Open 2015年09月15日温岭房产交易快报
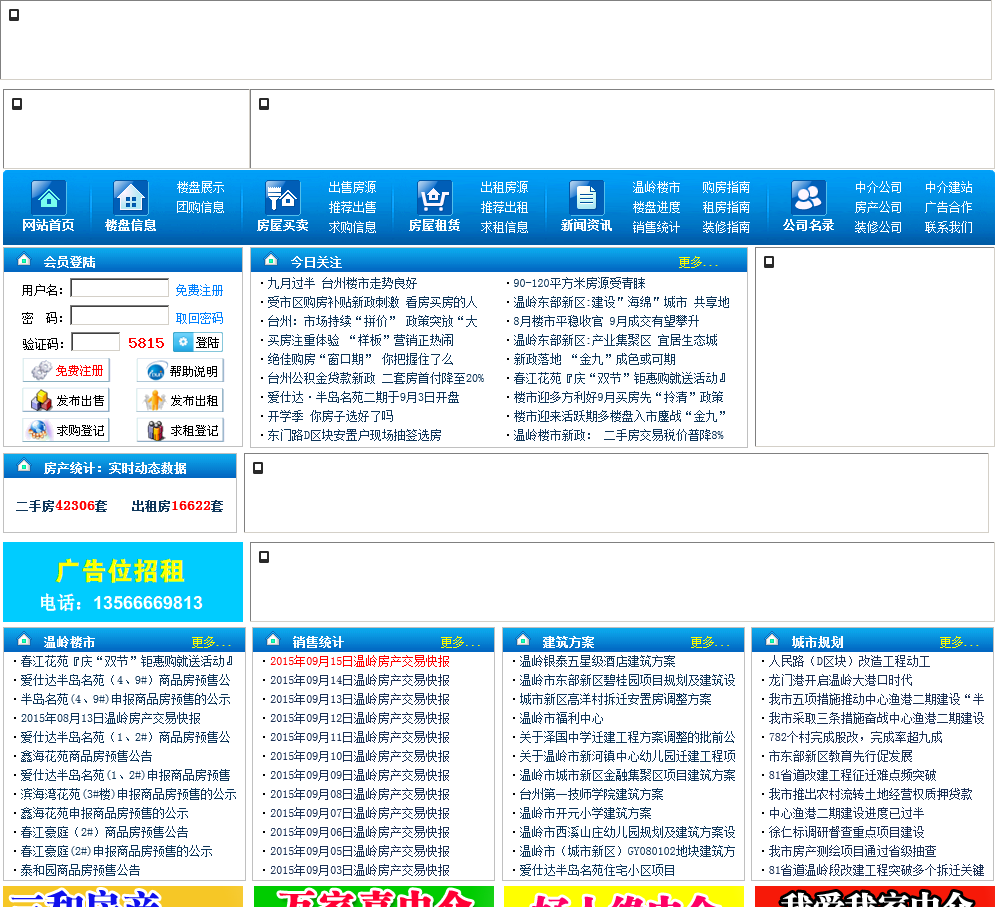998x907 pixels. [x=360, y=661]
